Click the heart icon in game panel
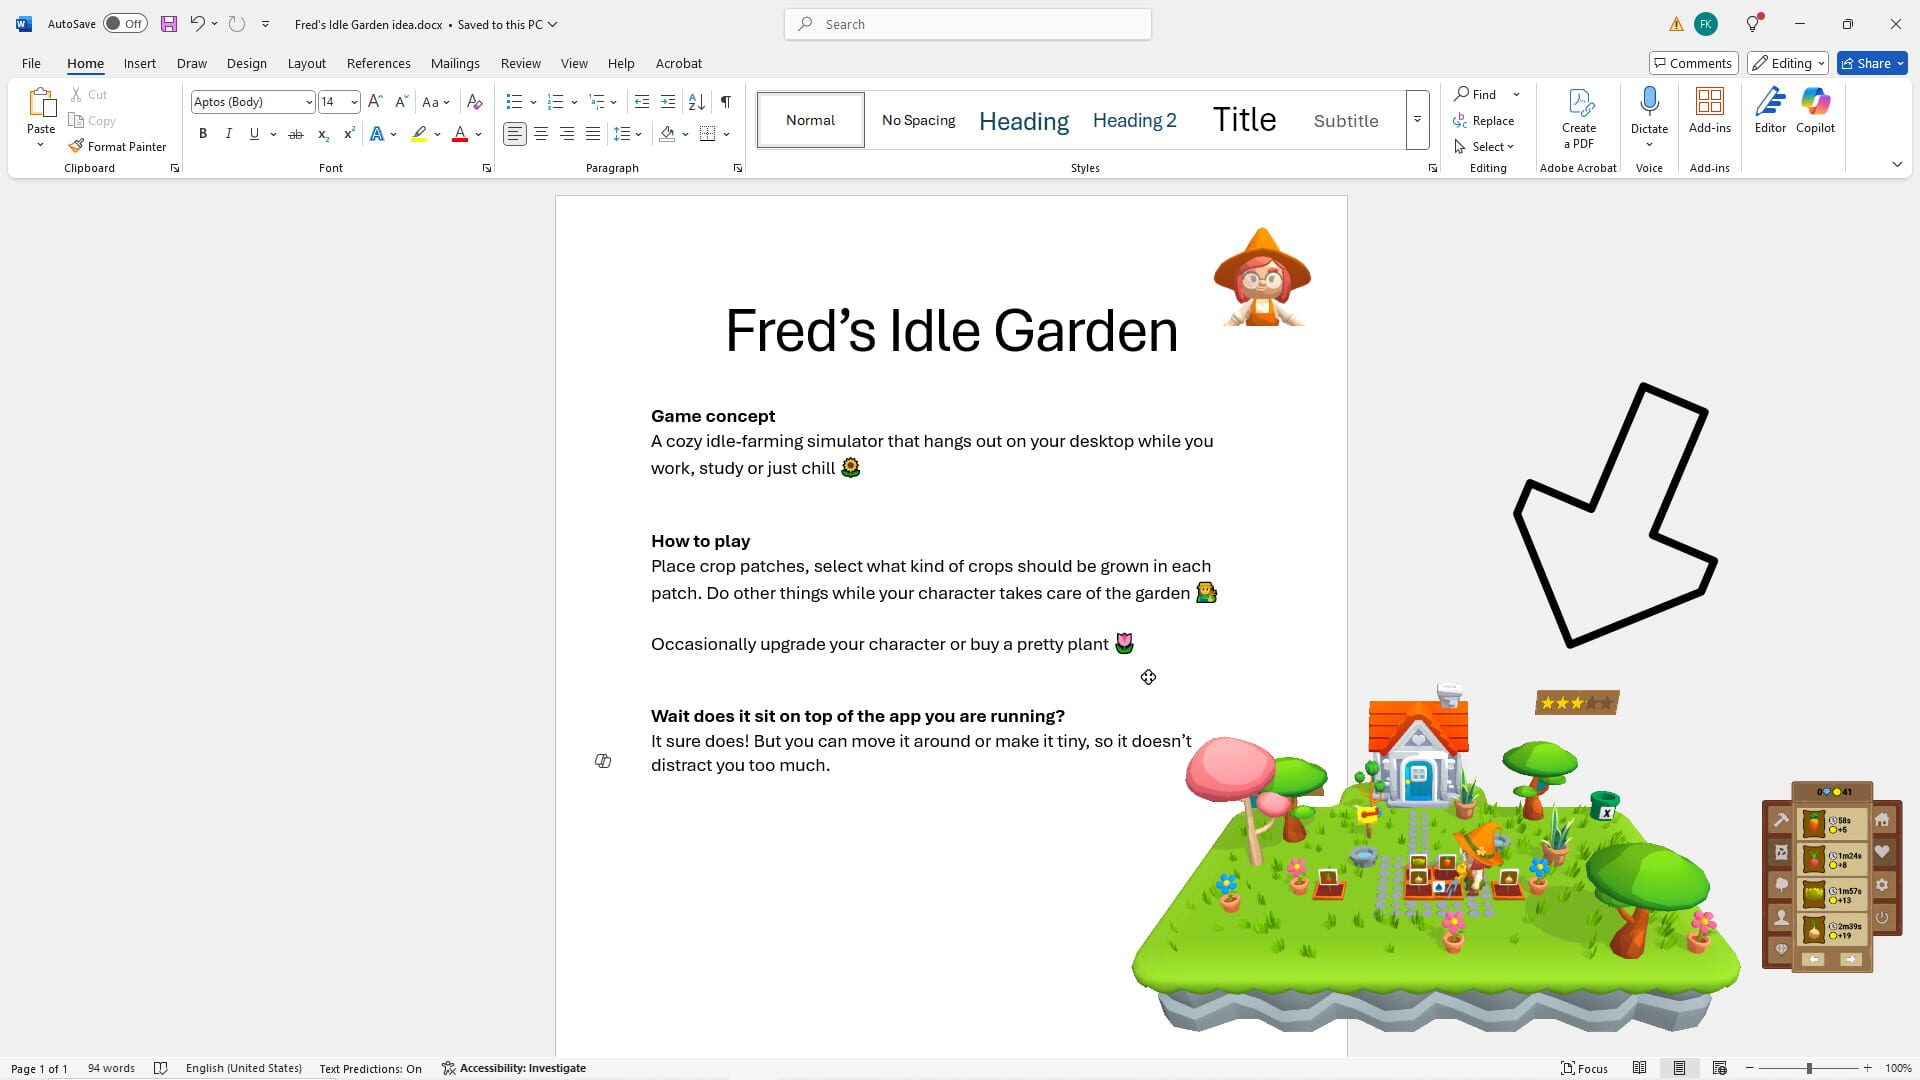 coord(1882,852)
